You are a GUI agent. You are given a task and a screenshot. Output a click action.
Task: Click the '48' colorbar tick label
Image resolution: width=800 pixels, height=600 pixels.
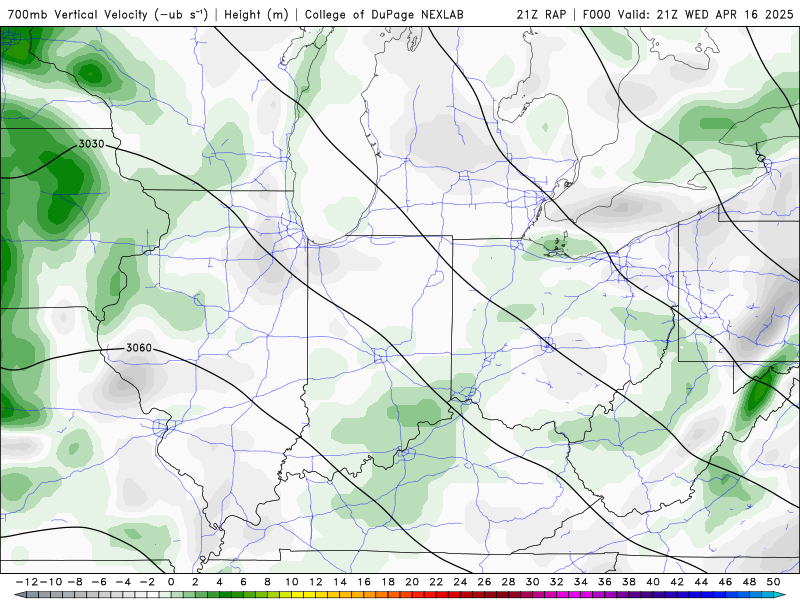(x=749, y=582)
